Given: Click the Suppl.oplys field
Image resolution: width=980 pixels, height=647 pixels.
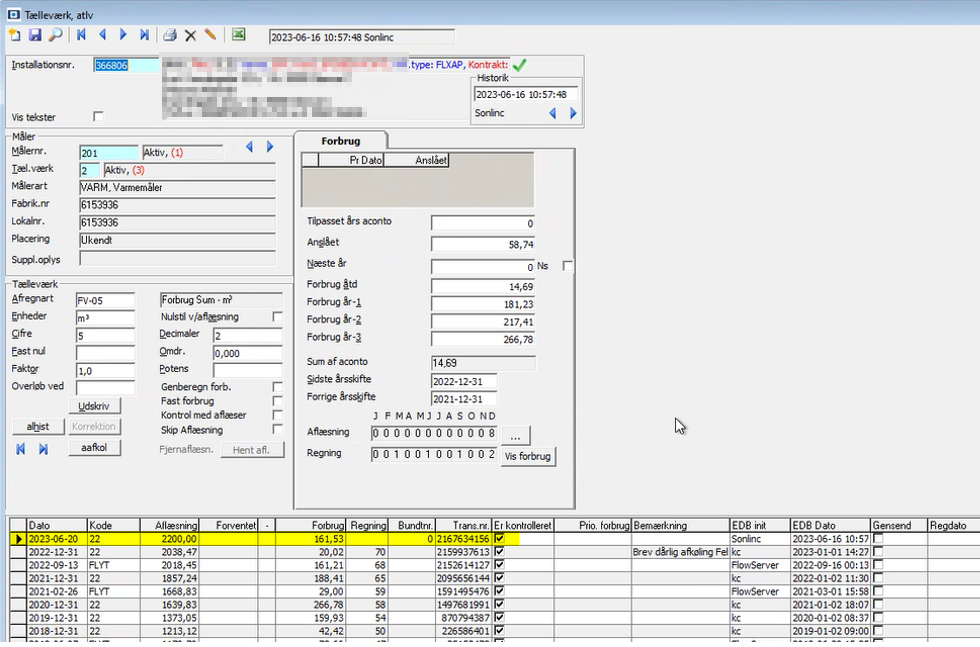Looking at the screenshot, I should (x=178, y=259).
